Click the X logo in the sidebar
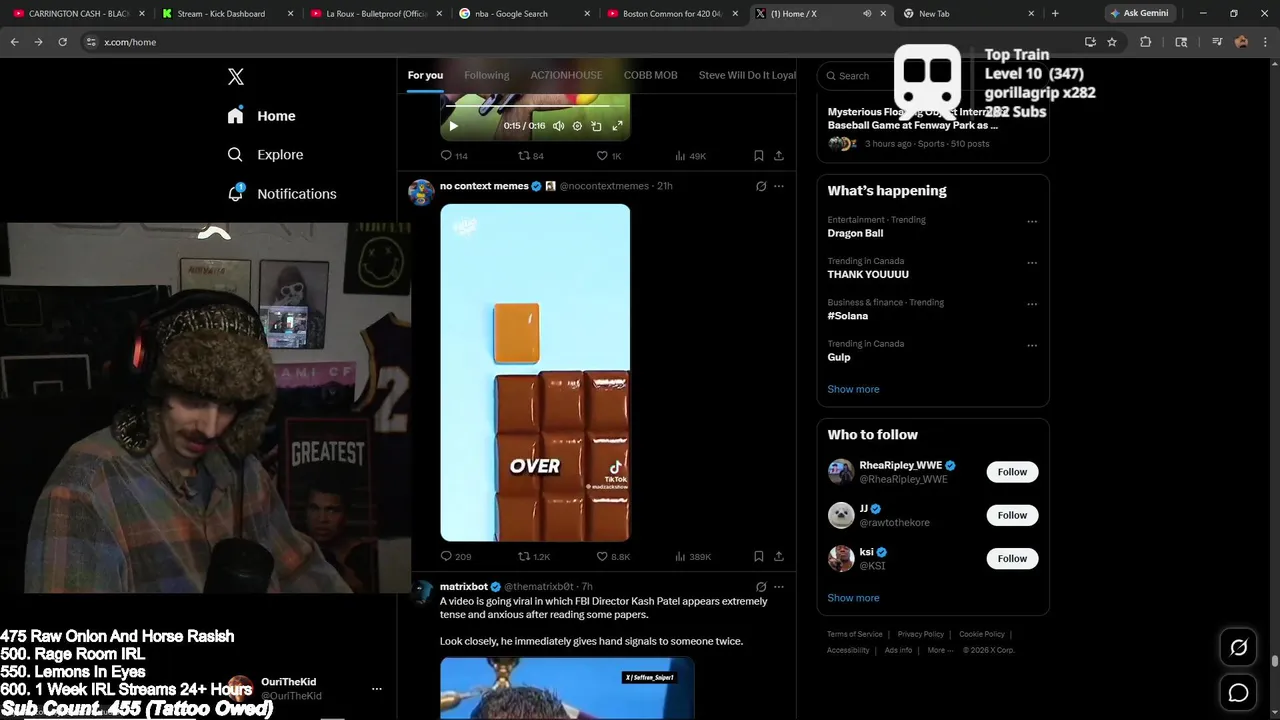 236,77
